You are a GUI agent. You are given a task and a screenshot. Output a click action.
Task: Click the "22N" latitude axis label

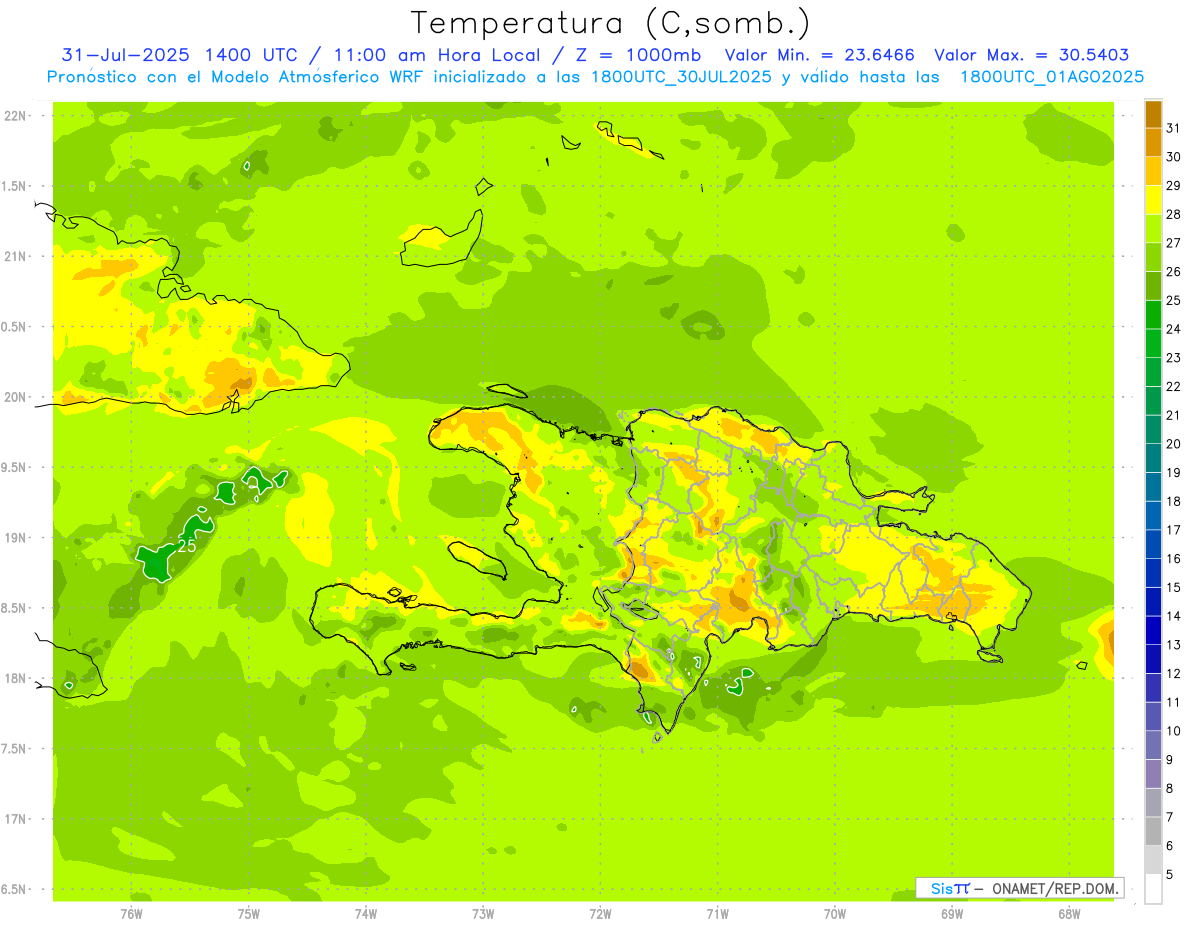(x=15, y=116)
